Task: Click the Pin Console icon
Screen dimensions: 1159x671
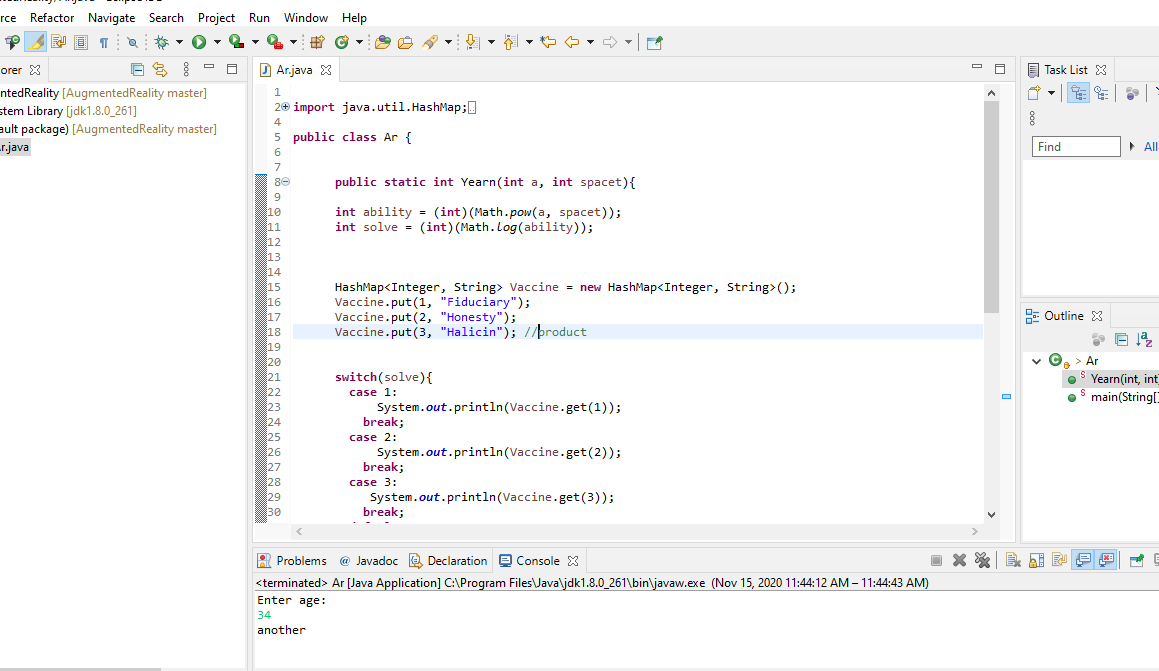Action: [1137, 560]
